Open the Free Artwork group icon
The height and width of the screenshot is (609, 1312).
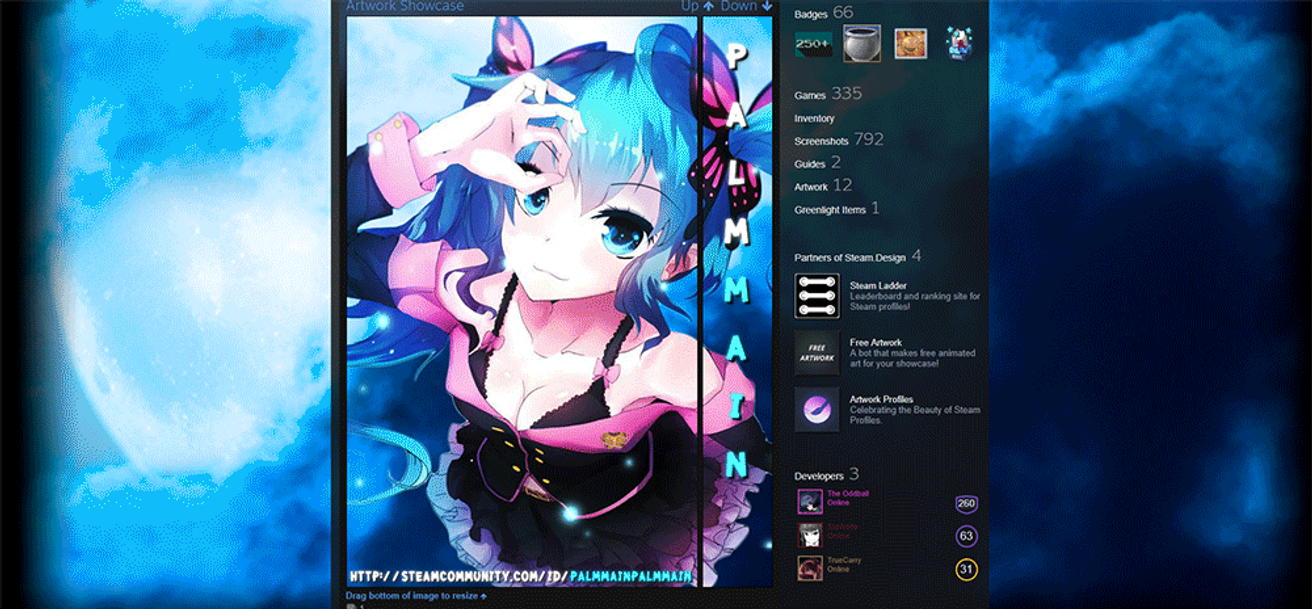[817, 353]
